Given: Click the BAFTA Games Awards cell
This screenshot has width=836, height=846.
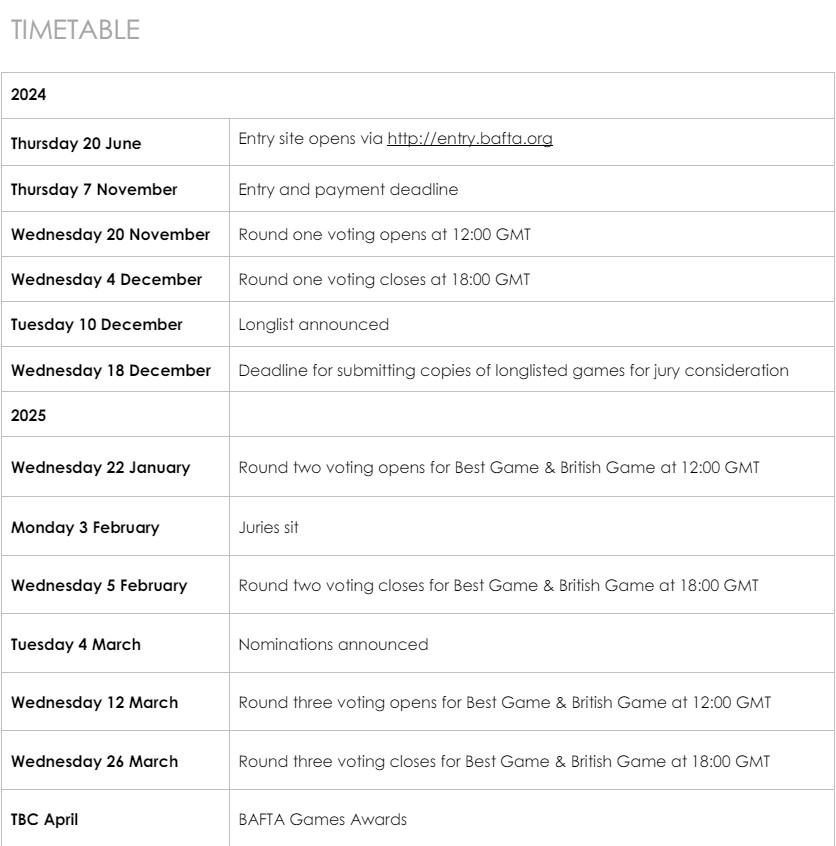Looking at the screenshot, I should pos(322,820).
